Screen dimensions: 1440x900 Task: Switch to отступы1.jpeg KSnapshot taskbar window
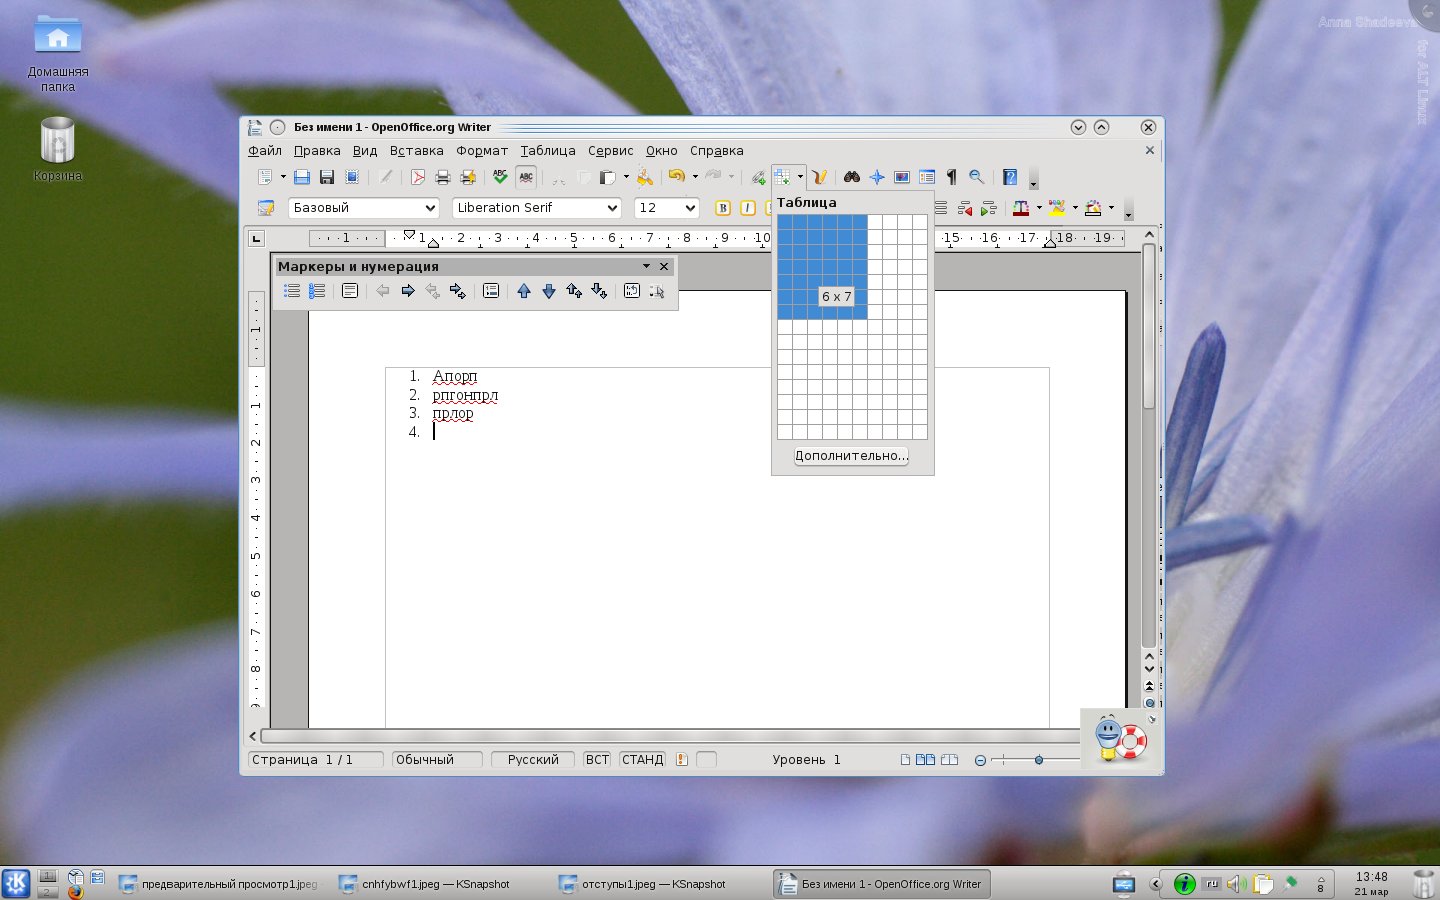[x=654, y=884]
